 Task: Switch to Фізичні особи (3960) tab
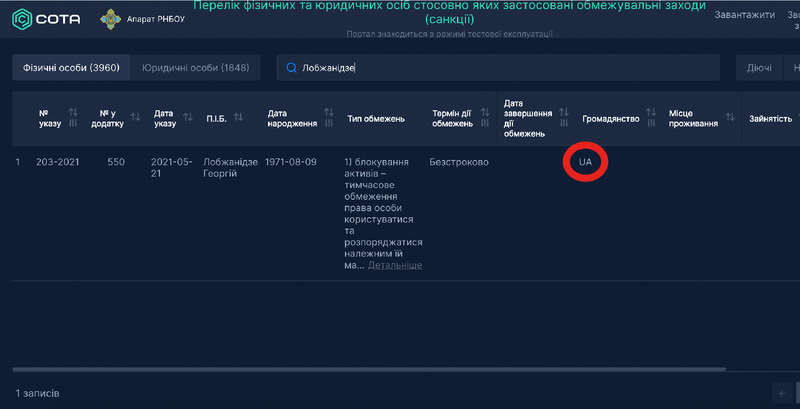[65, 68]
